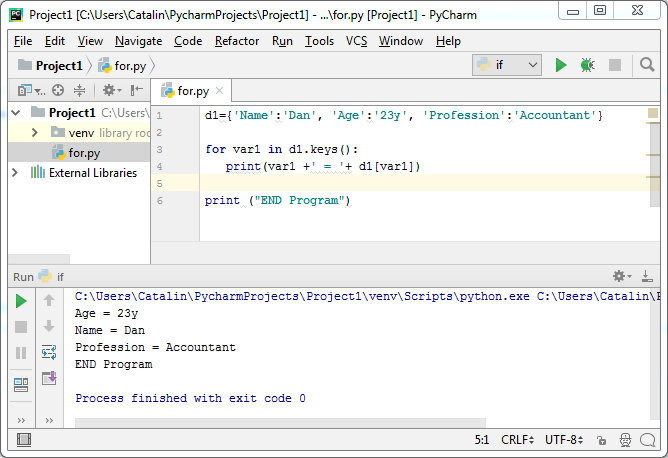Click restore layout icon in Run panel

[x=21, y=385]
